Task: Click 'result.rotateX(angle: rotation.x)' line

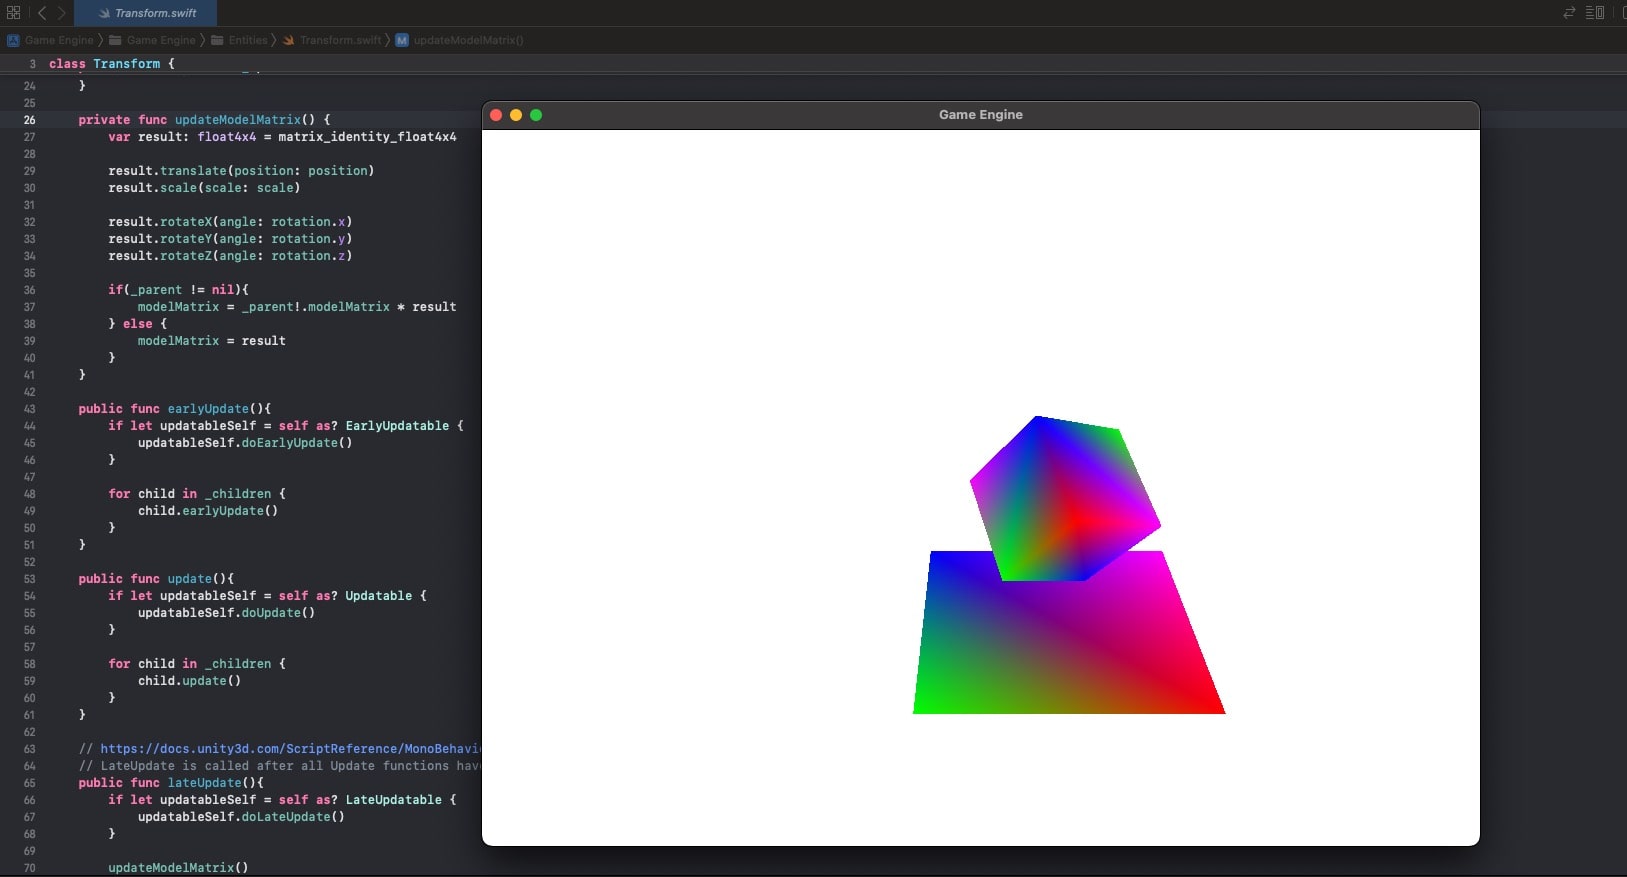Action: click(x=230, y=222)
